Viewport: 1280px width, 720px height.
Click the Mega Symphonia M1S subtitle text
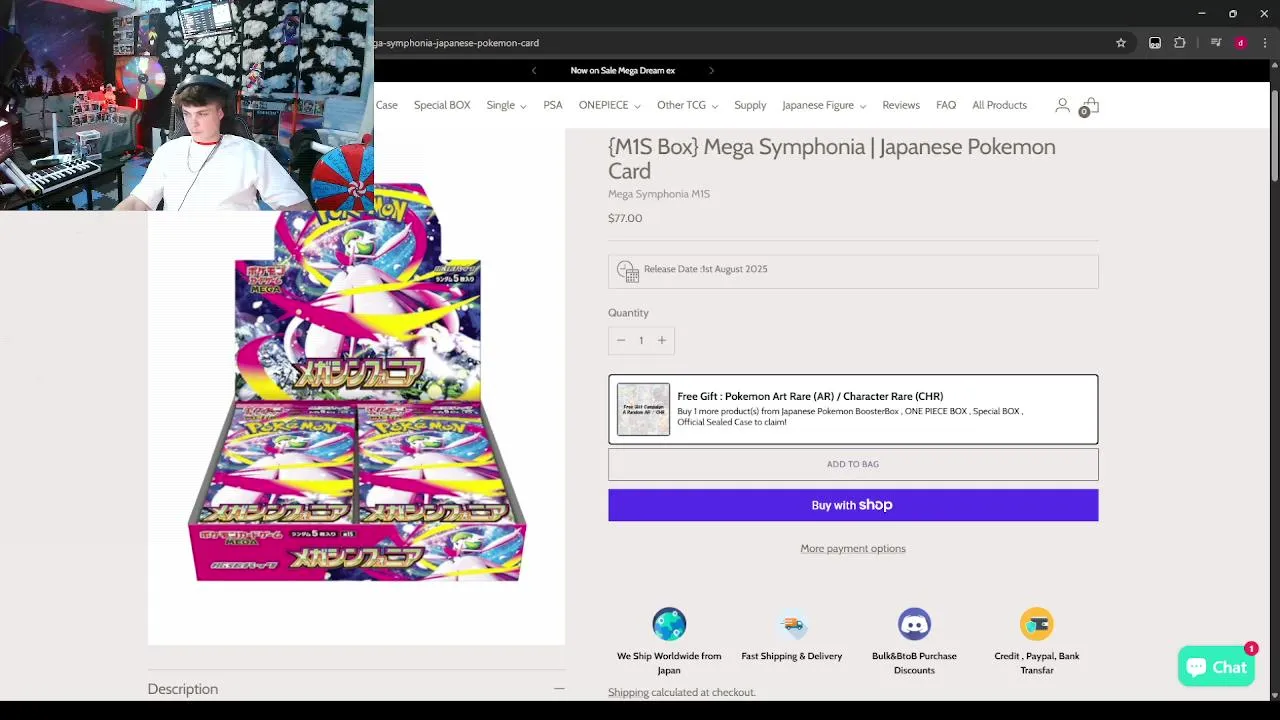(659, 194)
